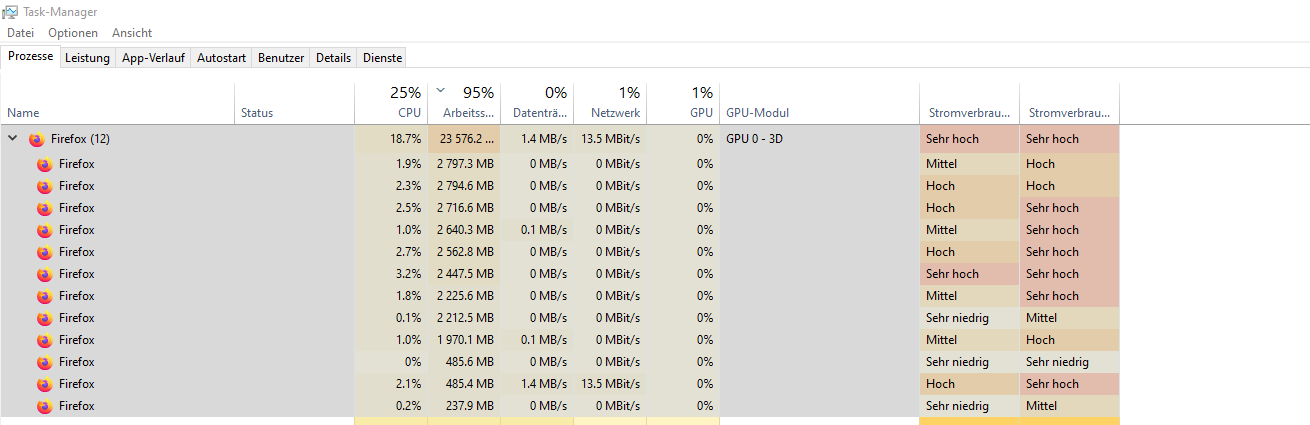Screen dimensions: 1310x425
Task: Click the sort arrow above Arbeitsspeicher column
Action: (x=440, y=90)
